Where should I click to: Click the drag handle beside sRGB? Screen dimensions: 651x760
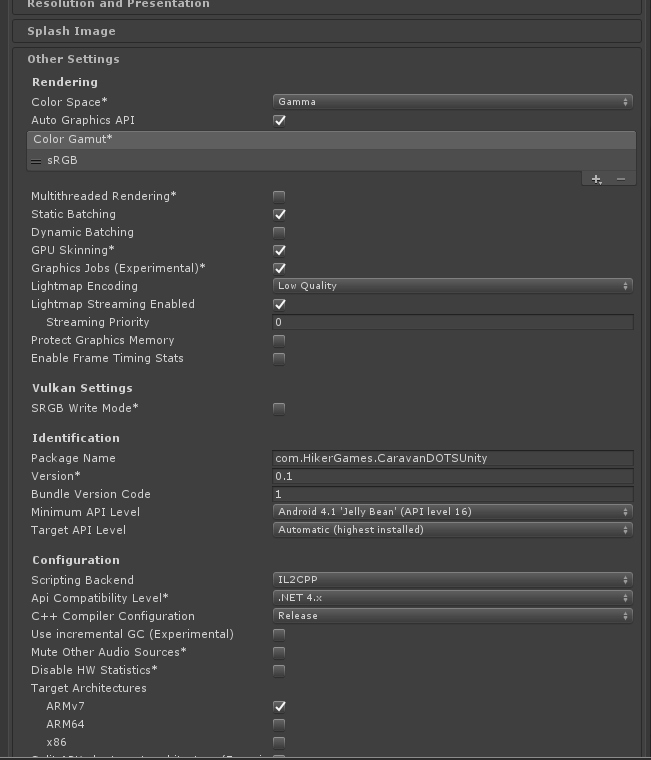click(x=37, y=161)
